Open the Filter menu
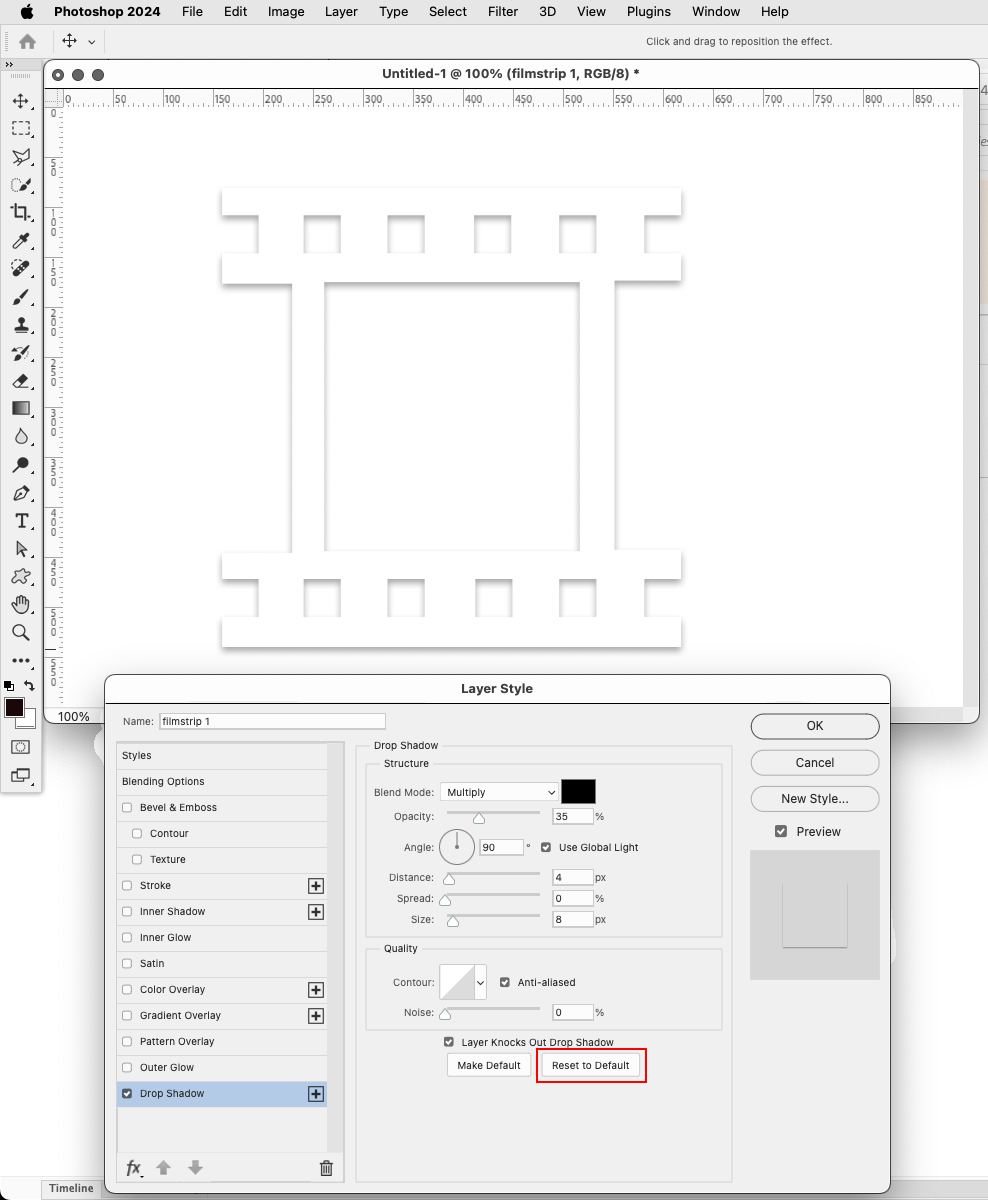Viewport: 988px width, 1200px height. 502,12
